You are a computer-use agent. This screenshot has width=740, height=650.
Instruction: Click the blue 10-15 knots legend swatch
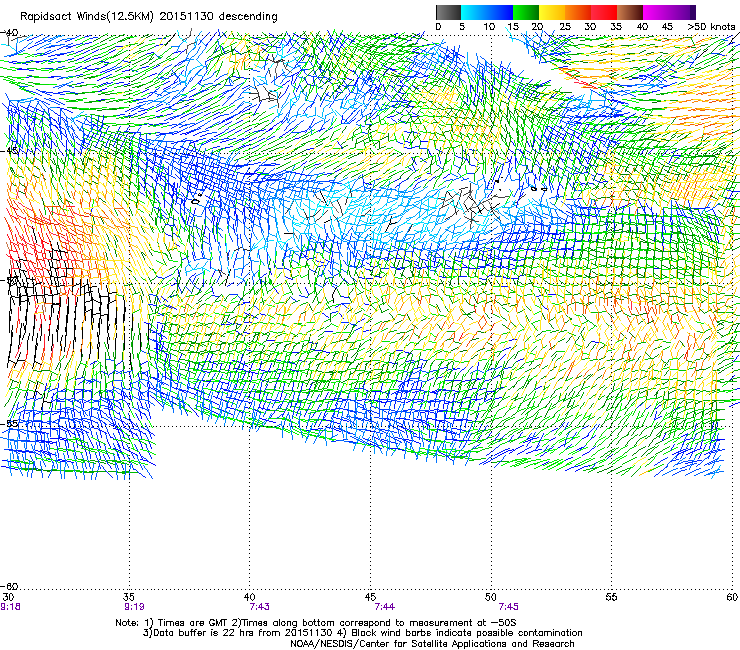tap(500, 12)
